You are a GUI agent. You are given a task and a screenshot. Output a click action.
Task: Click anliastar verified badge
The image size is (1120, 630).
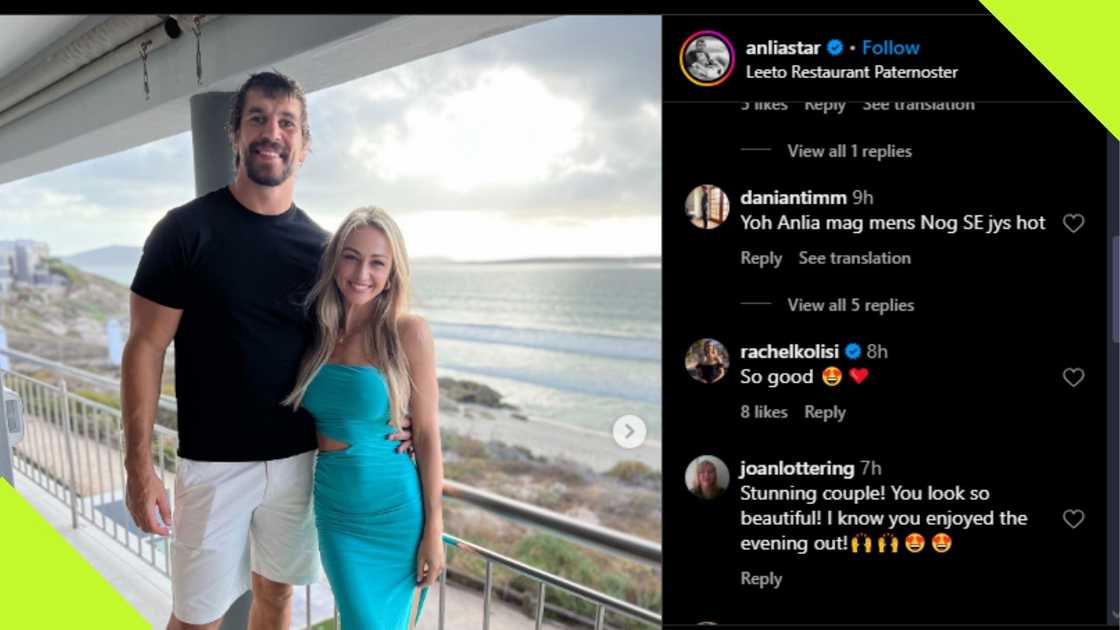pos(835,48)
